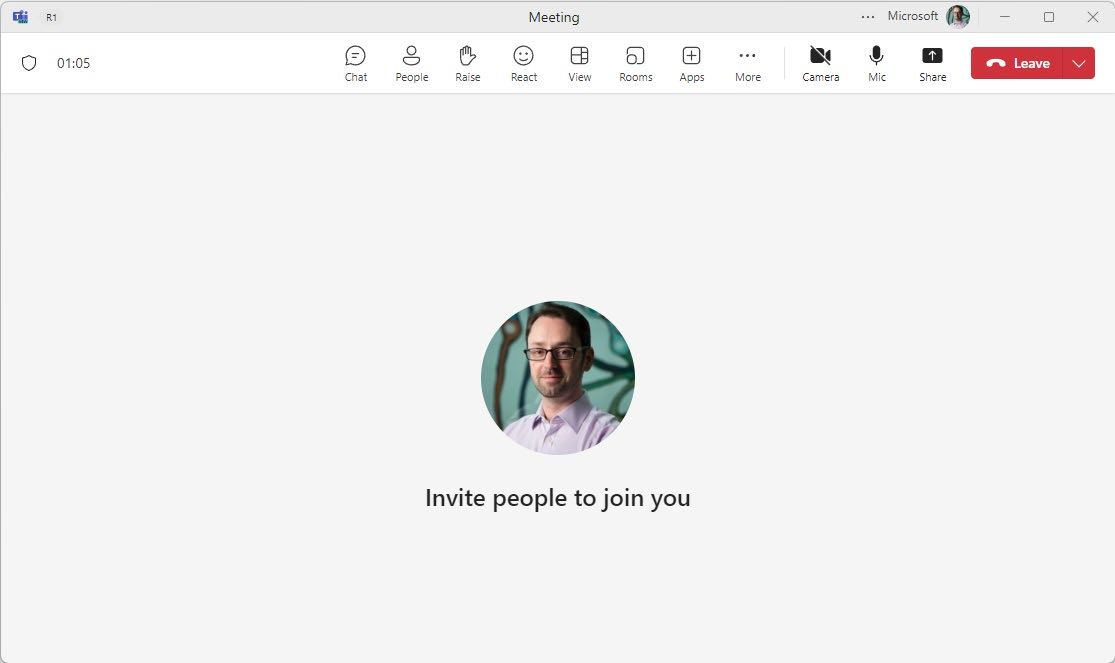Raise your hand in meeting
The image size is (1115, 663).
click(x=468, y=63)
